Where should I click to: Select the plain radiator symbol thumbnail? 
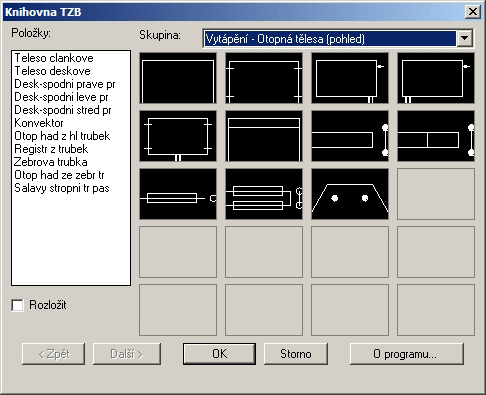(x=178, y=78)
